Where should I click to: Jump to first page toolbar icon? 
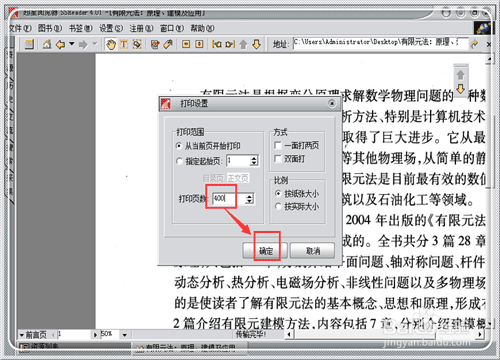(x=217, y=44)
